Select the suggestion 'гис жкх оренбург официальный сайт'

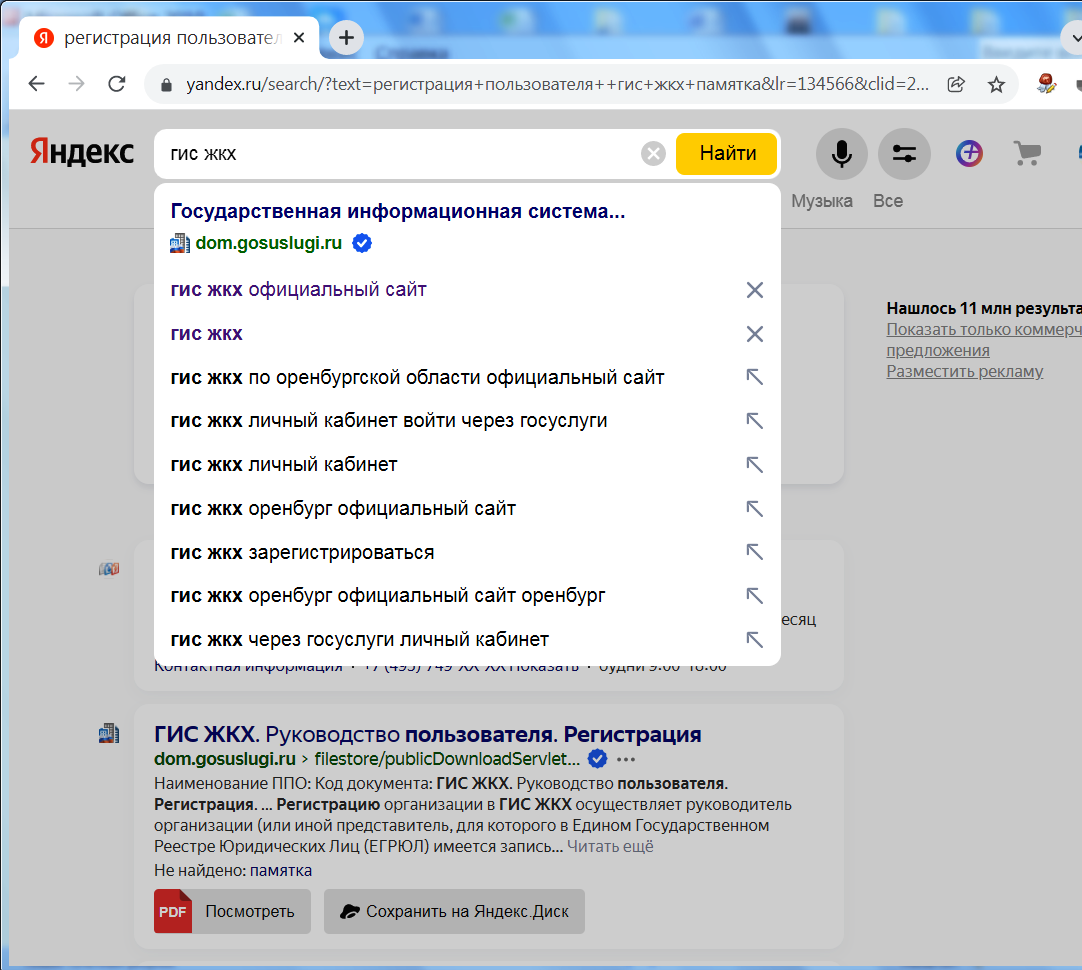tap(343, 508)
